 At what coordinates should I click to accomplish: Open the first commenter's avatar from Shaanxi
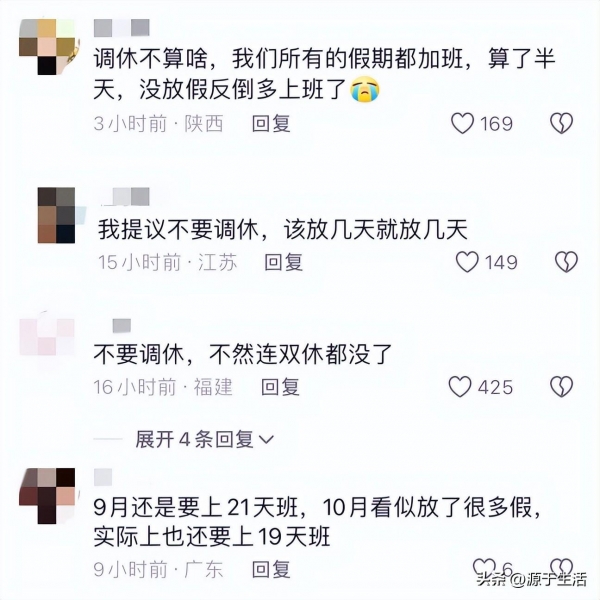47,47
